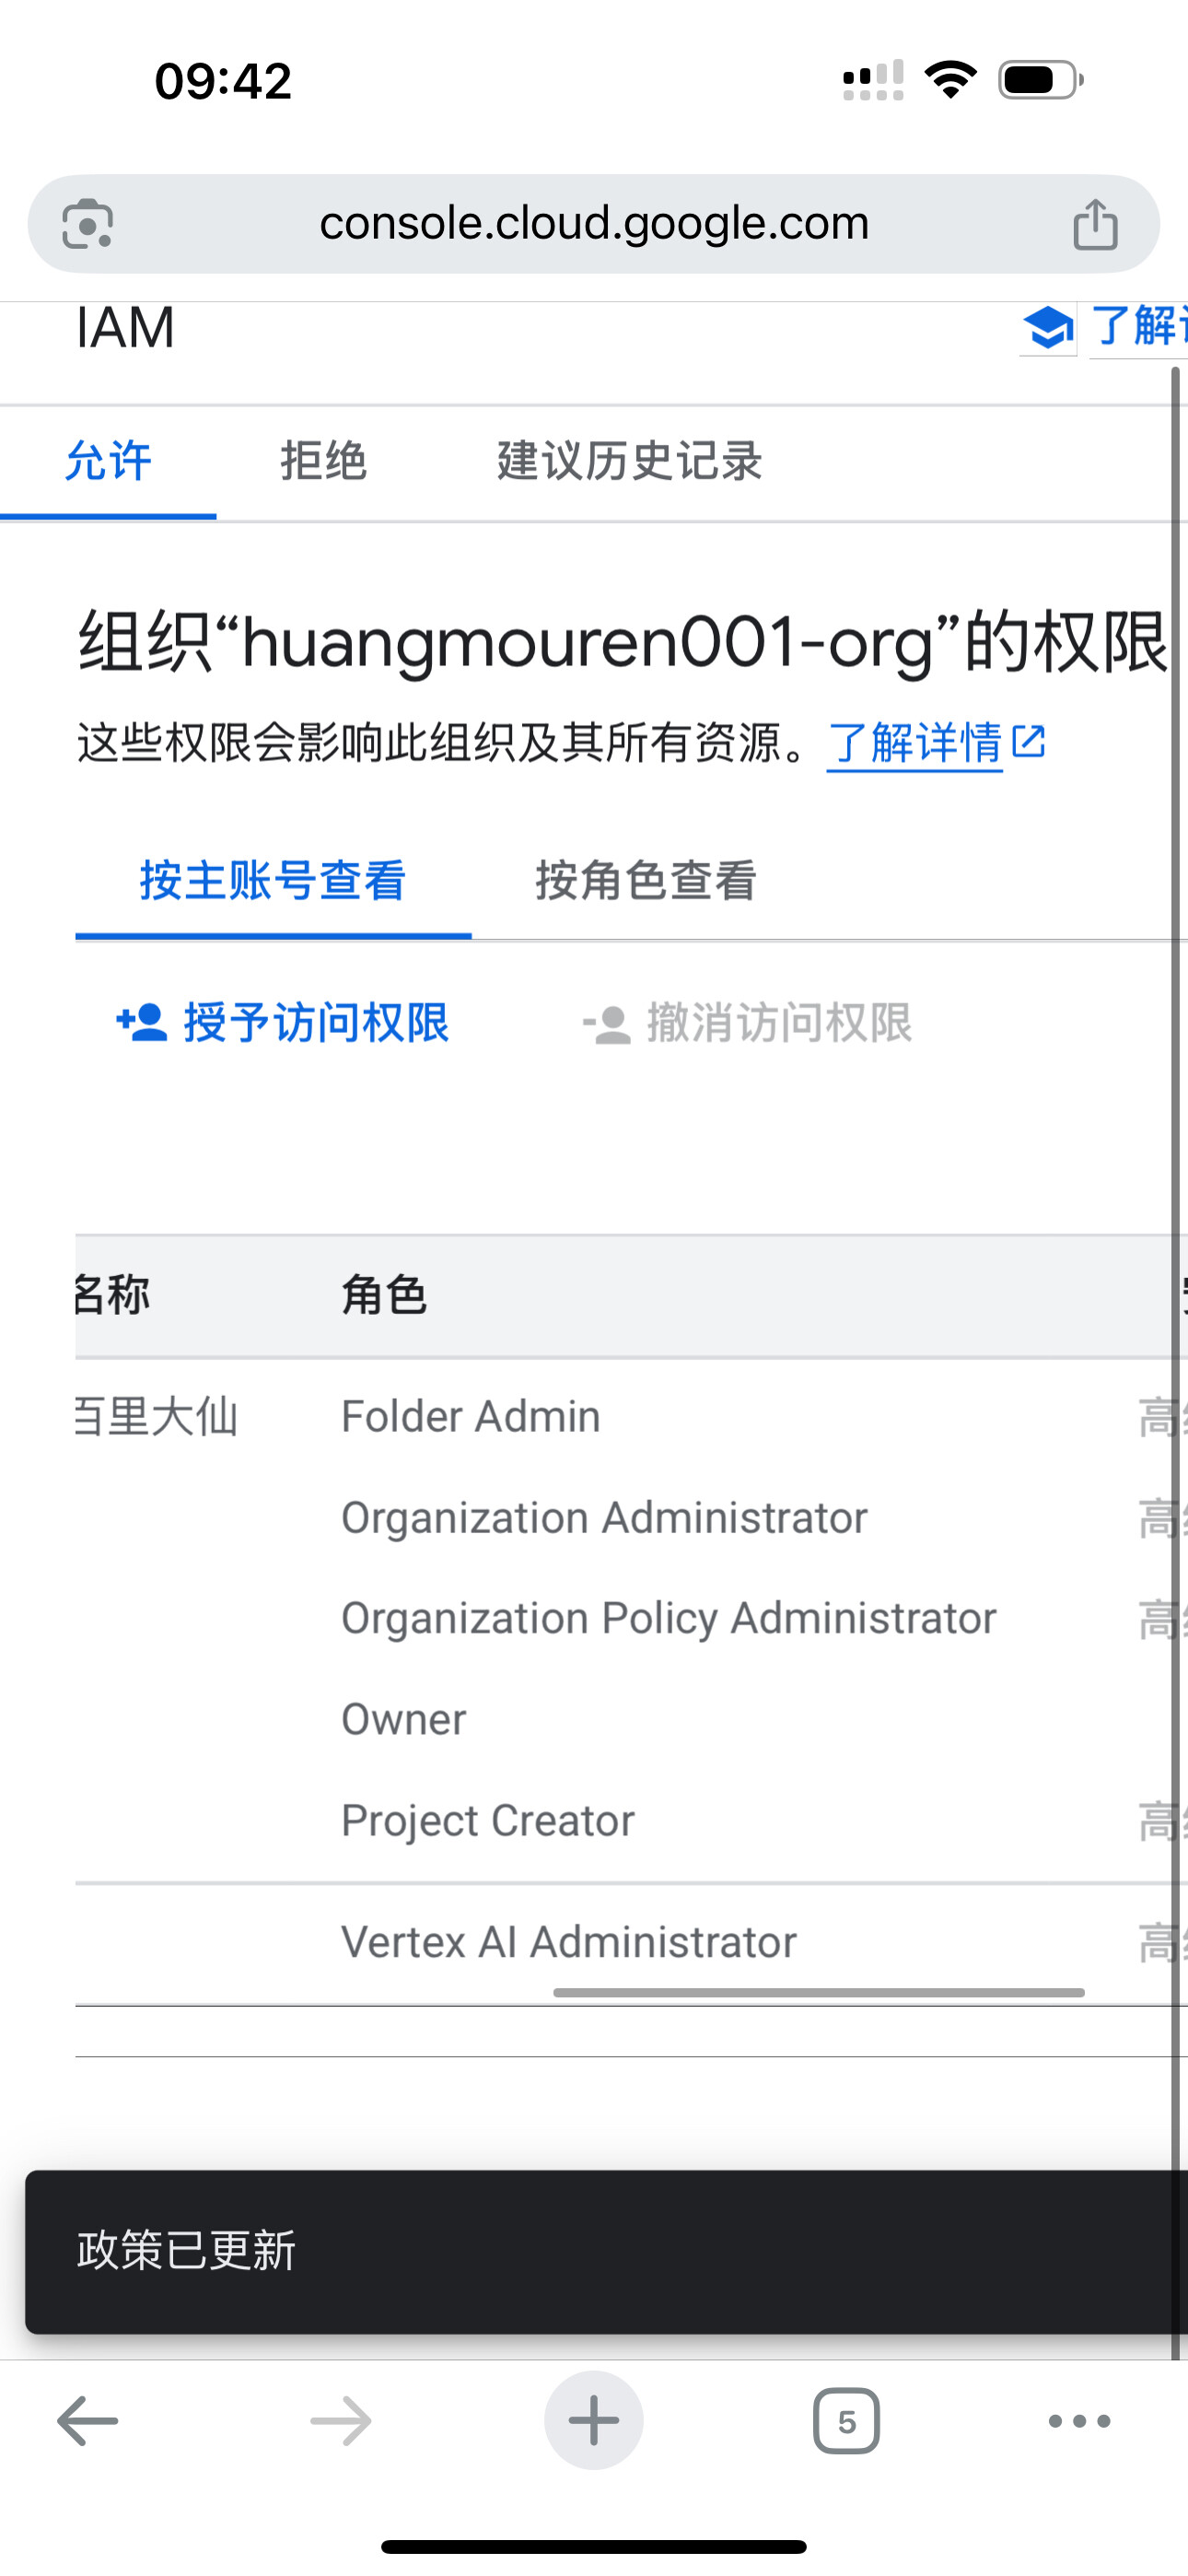
Task: Click the 授予访问权限 button
Action: pos(315,1023)
